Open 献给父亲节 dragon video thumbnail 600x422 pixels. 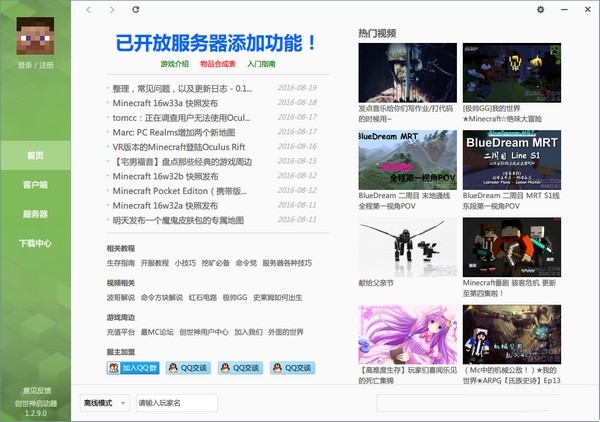(408, 247)
